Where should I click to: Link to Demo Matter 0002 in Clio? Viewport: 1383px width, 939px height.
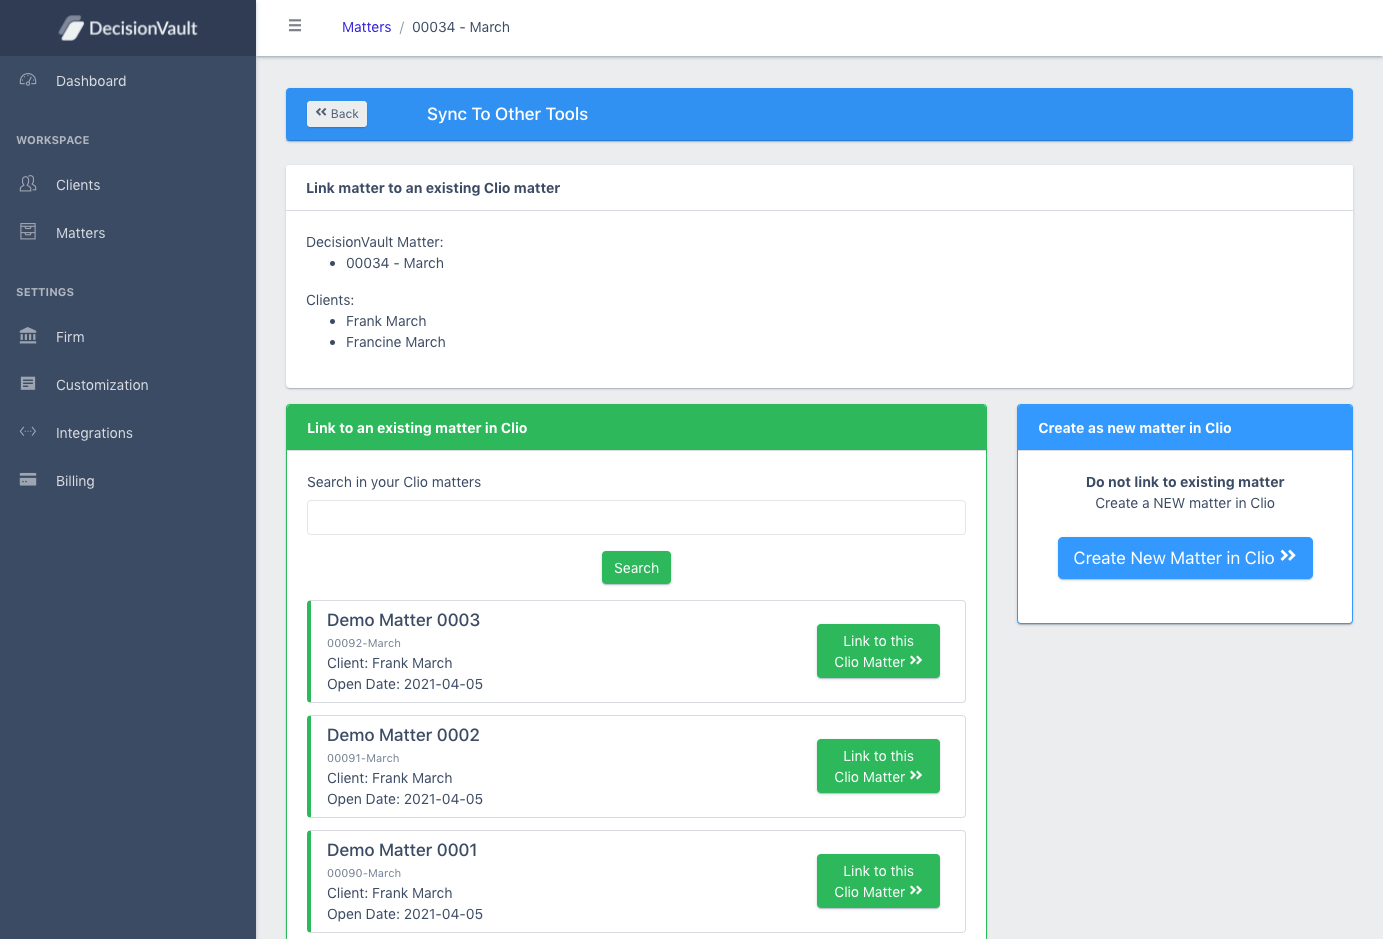pyautogui.click(x=878, y=766)
